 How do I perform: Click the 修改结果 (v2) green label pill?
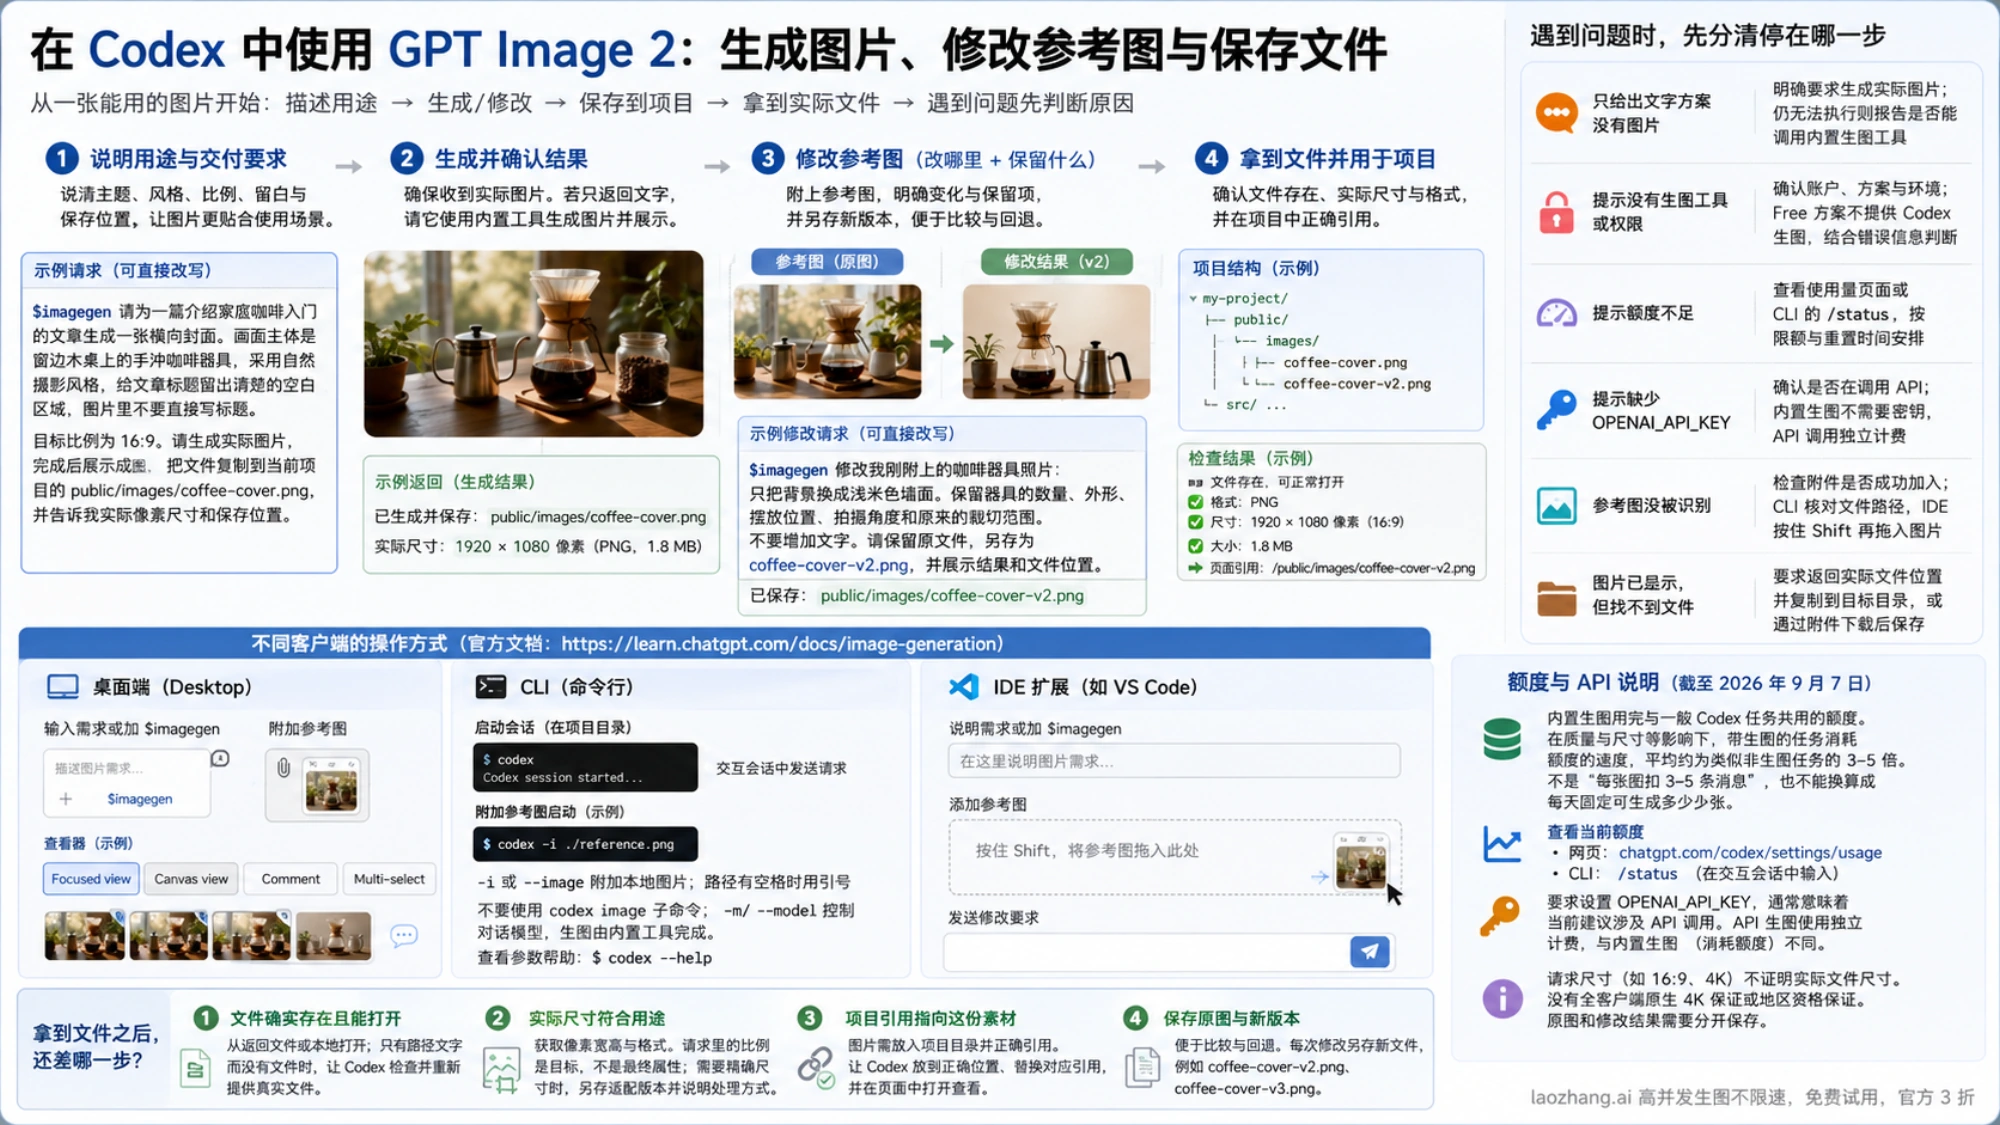pos(1057,262)
